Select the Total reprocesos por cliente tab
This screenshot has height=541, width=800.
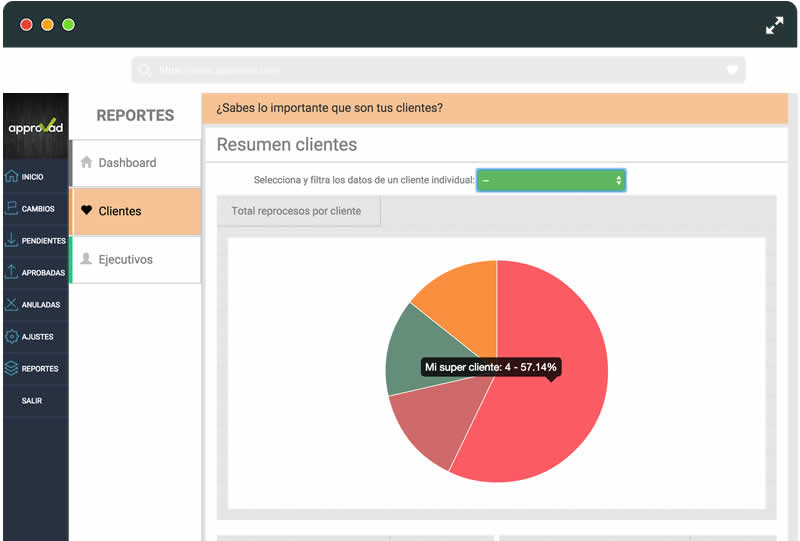296,211
